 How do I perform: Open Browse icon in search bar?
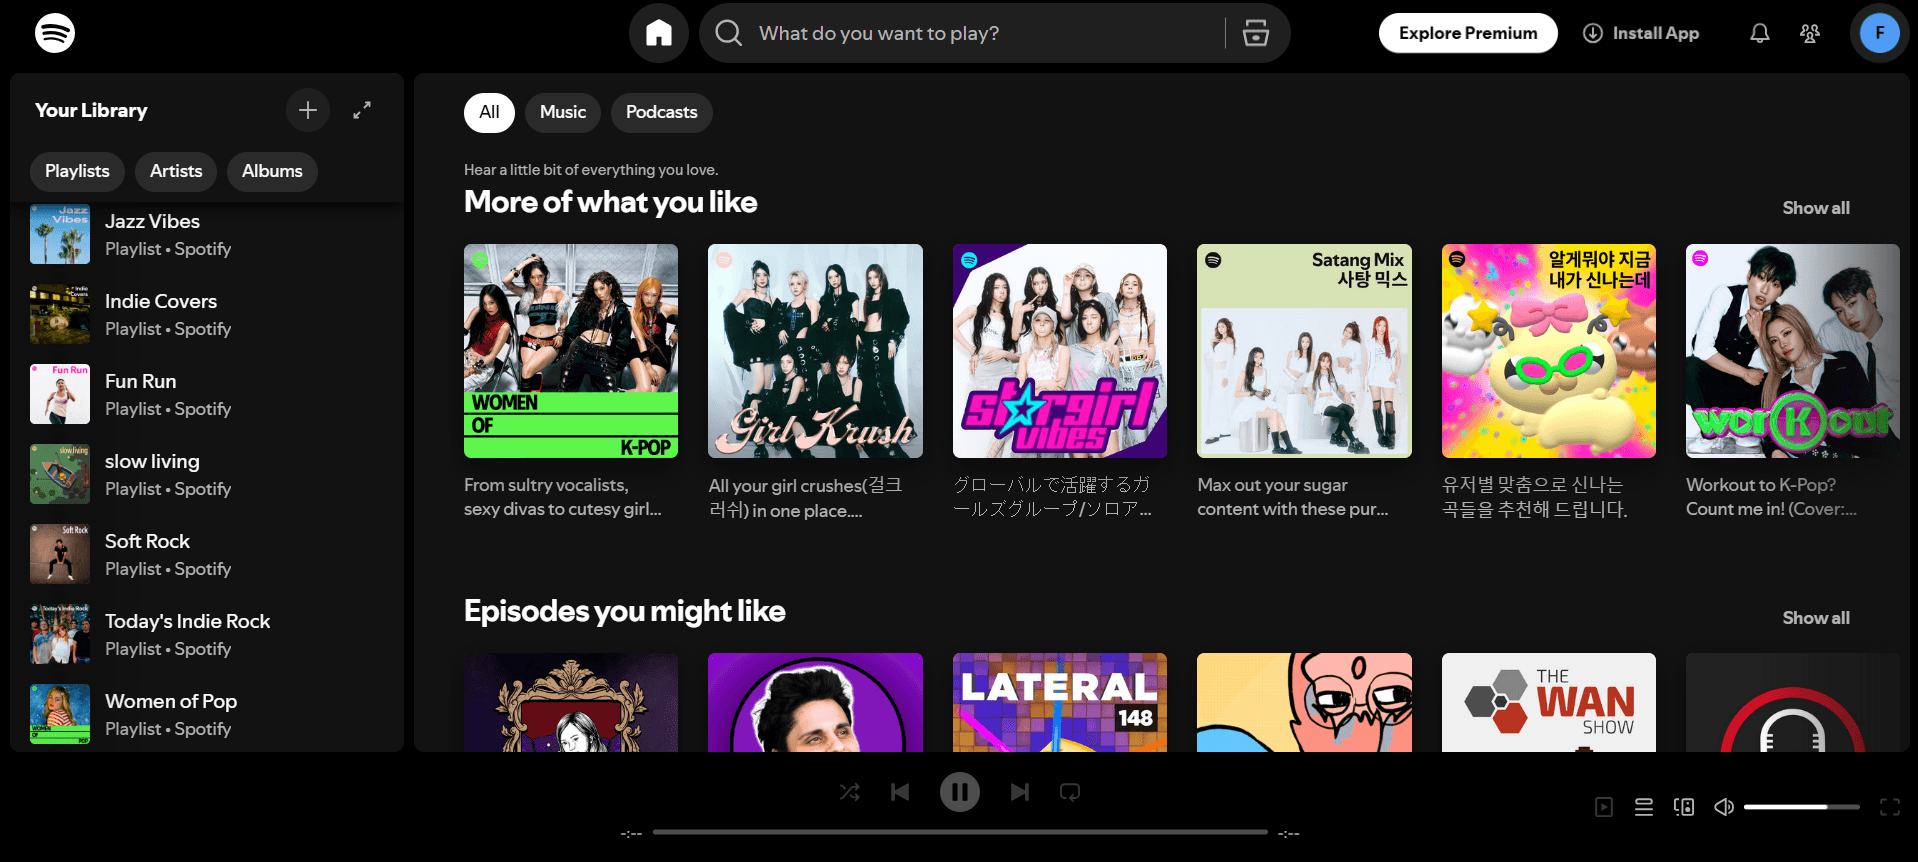(x=1256, y=33)
